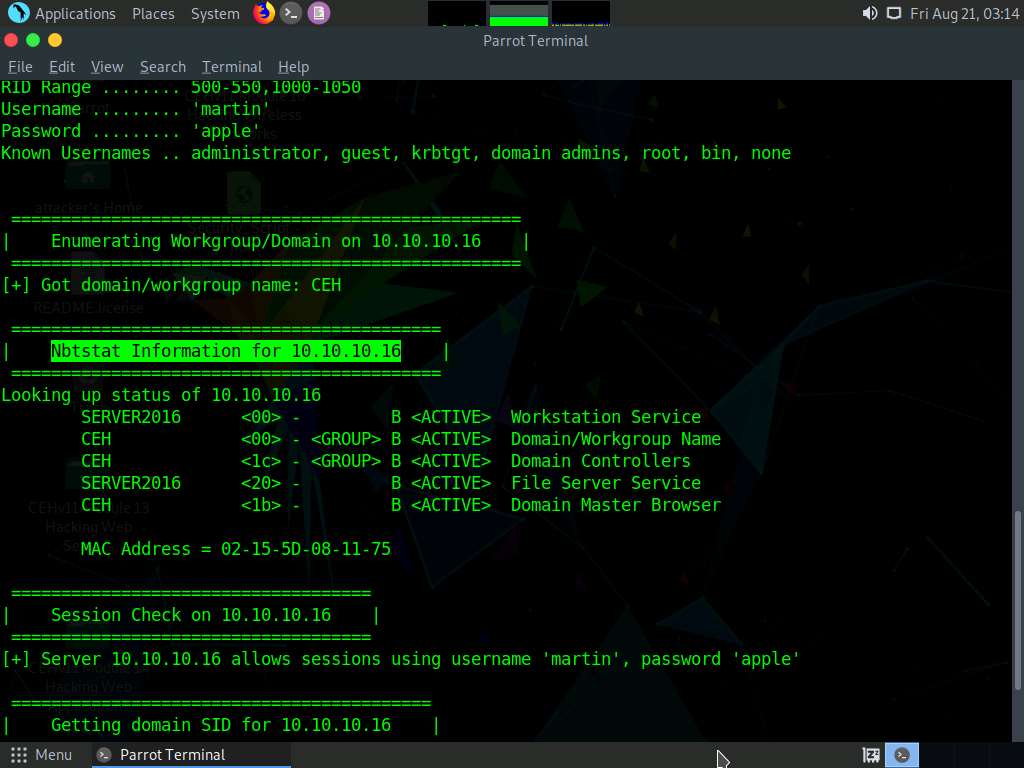Click the green window button

[33, 40]
